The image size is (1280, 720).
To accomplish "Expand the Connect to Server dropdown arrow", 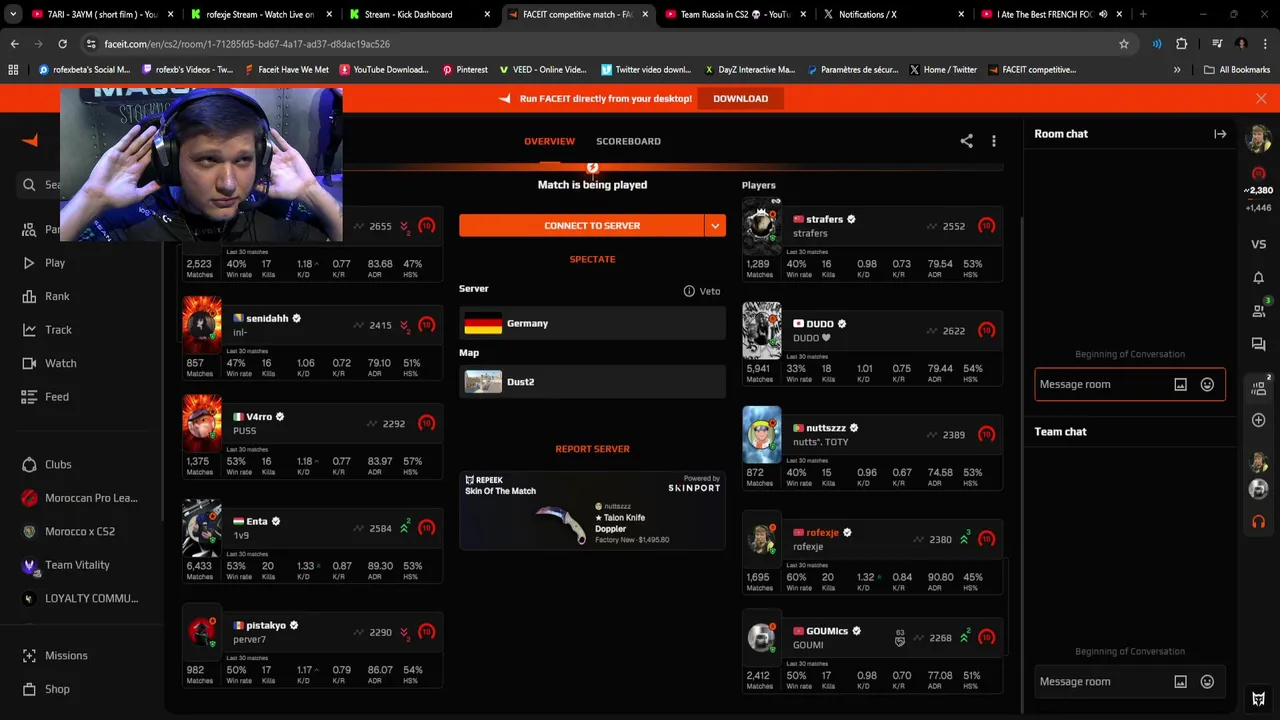I will tap(715, 226).
